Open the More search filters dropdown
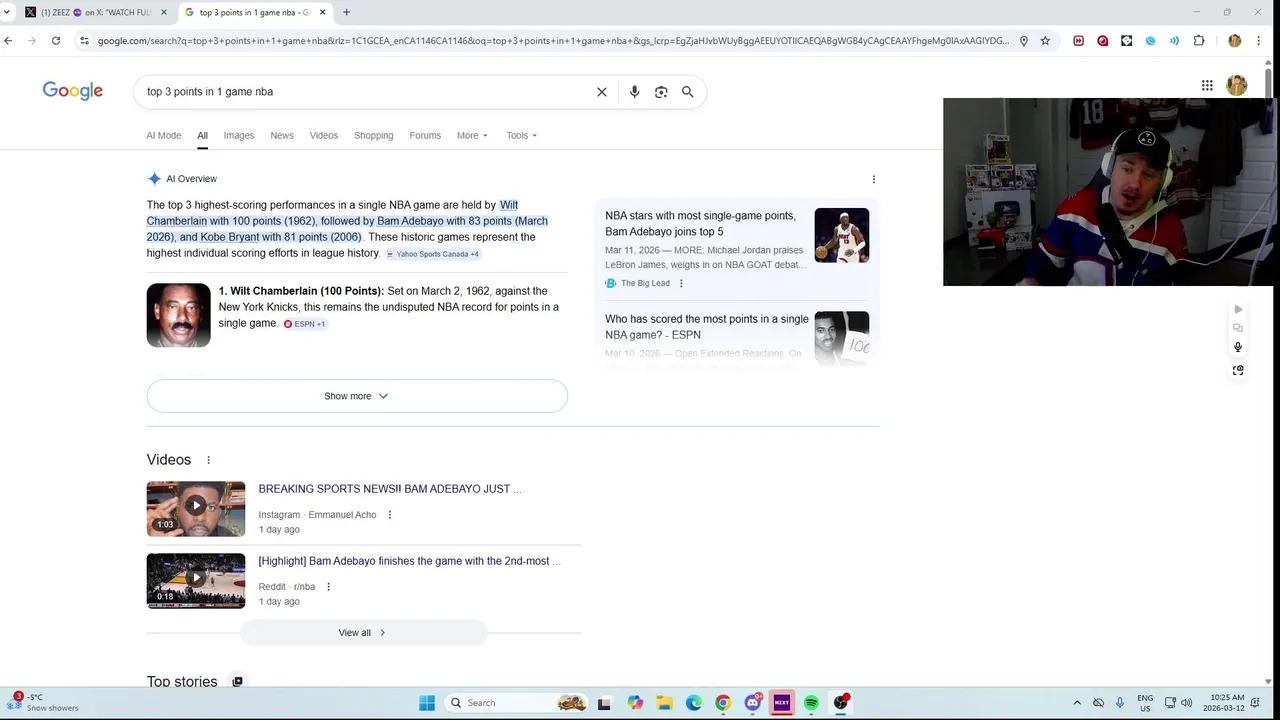Screen dimensions: 1280x720 pos(472,135)
